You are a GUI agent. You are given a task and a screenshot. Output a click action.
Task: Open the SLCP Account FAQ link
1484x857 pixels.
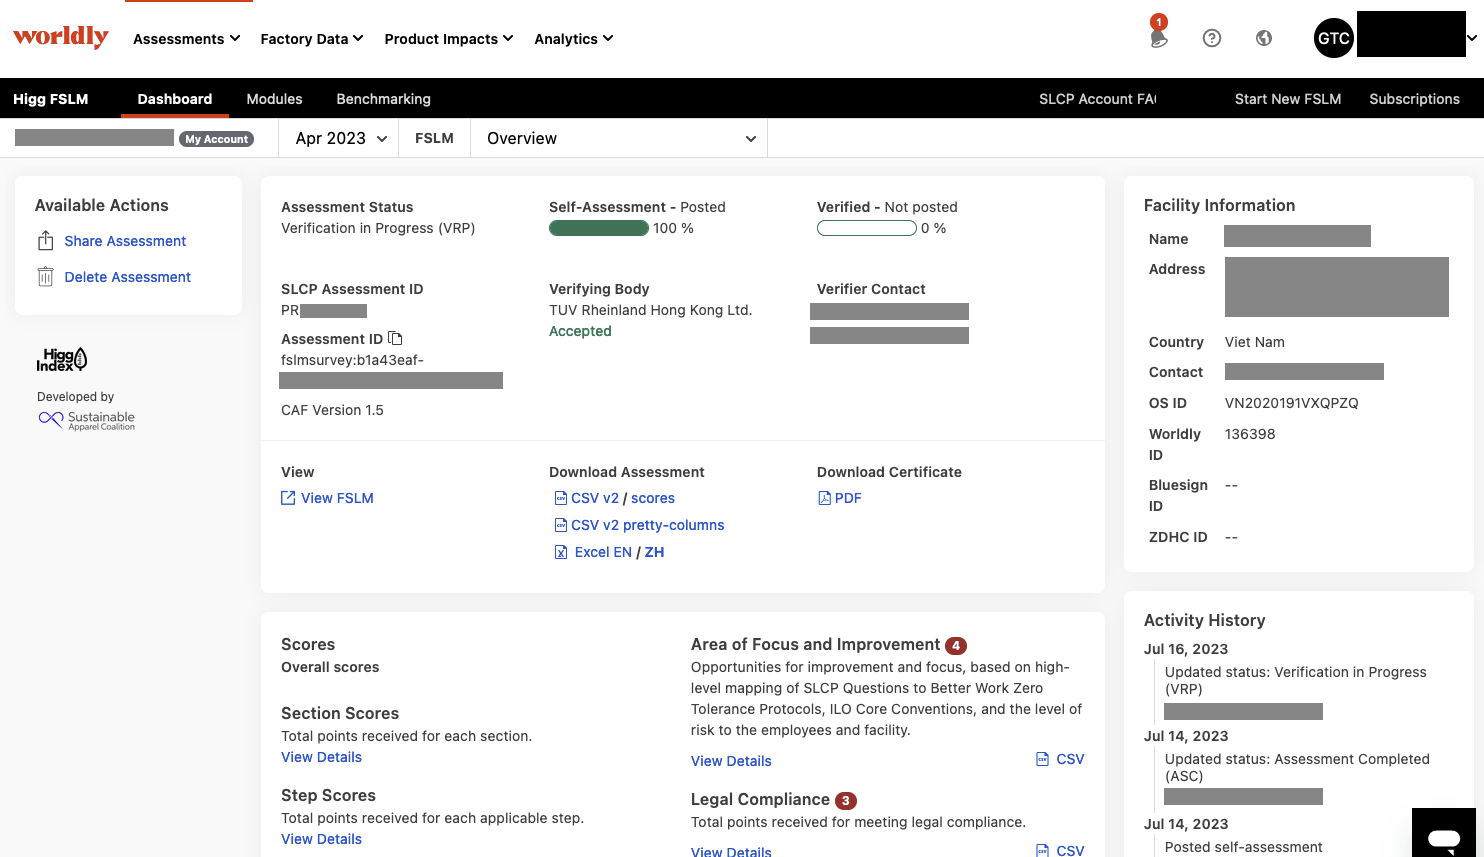click(x=1097, y=99)
